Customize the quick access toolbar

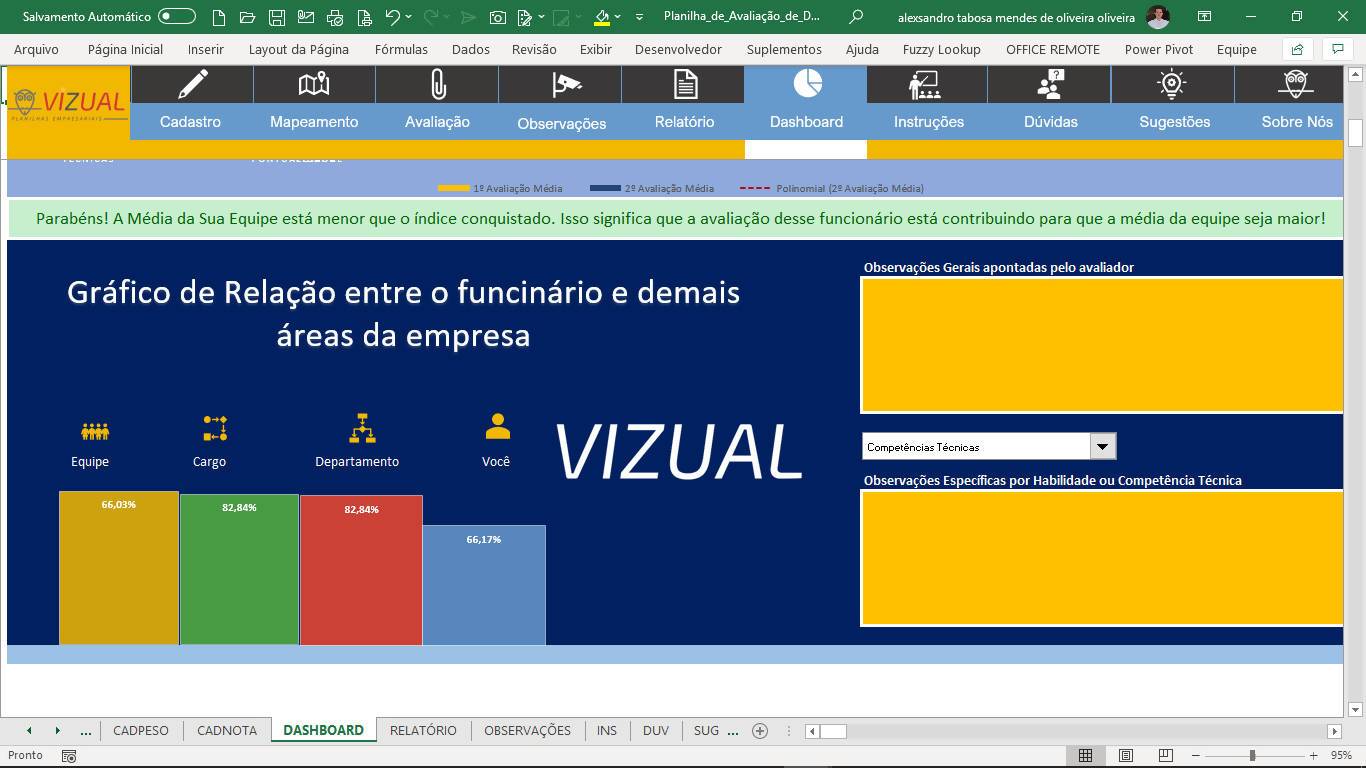click(x=640, y=17)
